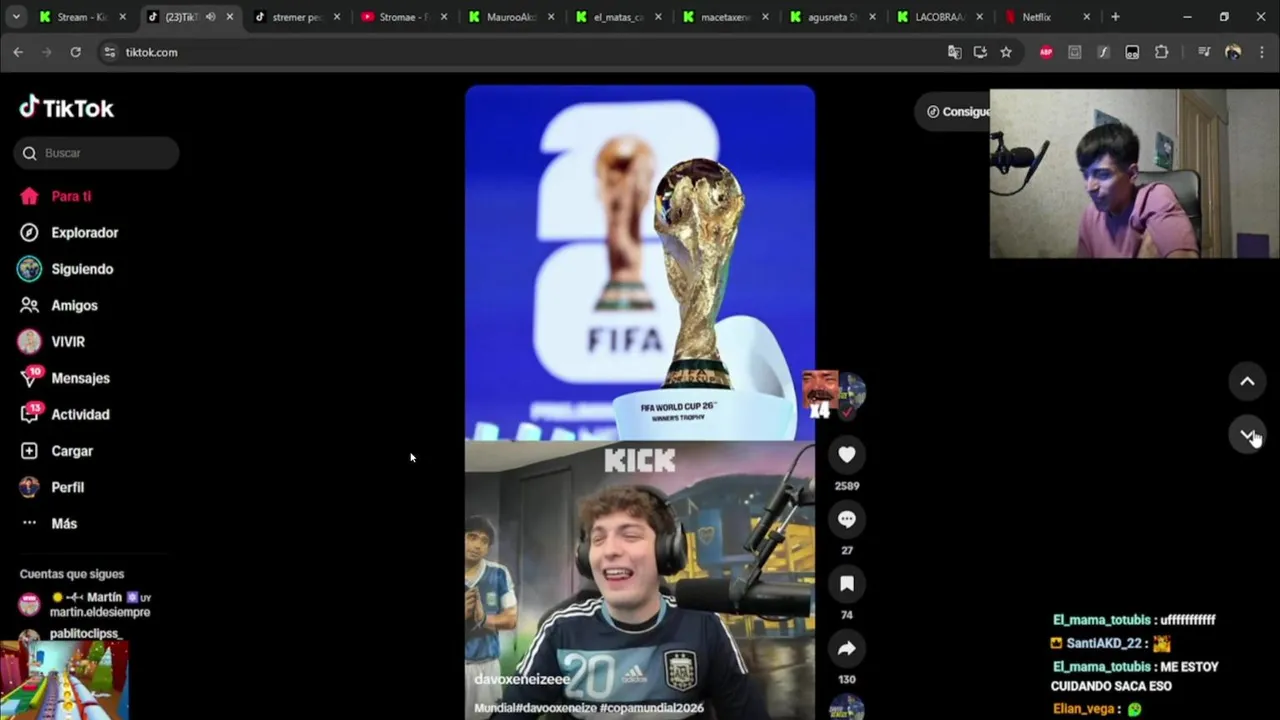Click #copamundial2026 hashtag
This screenshot has width=1280, height=720.
click(653, 708)
